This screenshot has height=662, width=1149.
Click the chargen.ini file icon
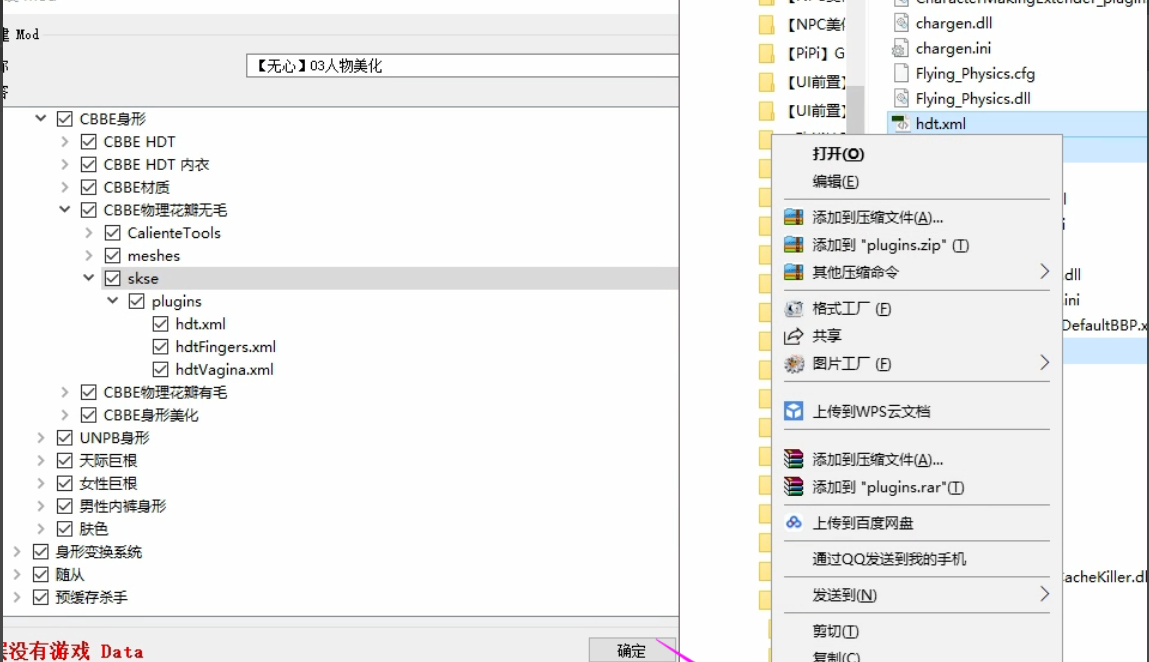click(x=901, y=48)
